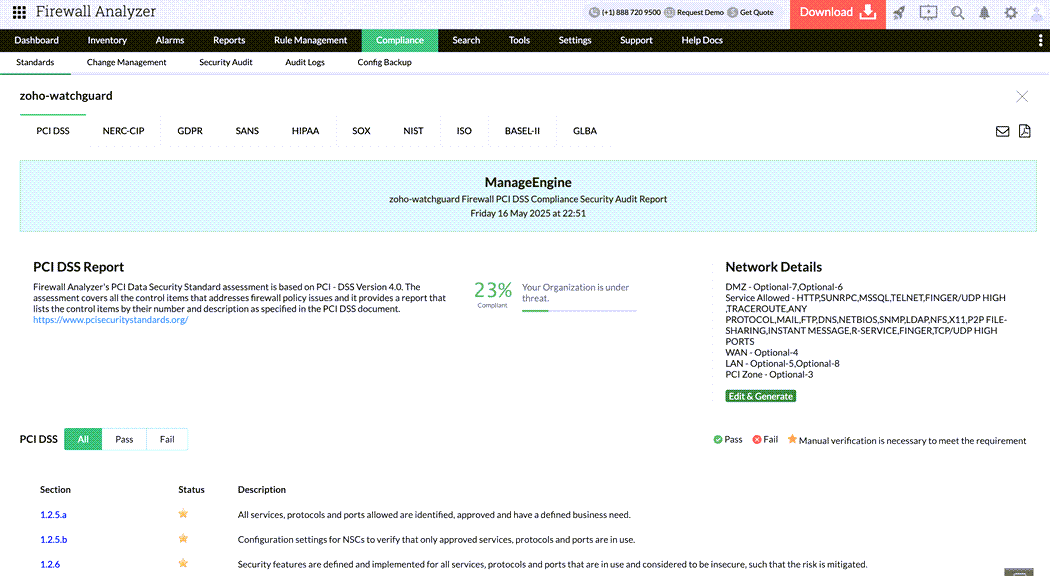The width and height of the screenshot is (1050, 576).
Task: Close the zoho-watchguard report view
Action: point(1022,96)
